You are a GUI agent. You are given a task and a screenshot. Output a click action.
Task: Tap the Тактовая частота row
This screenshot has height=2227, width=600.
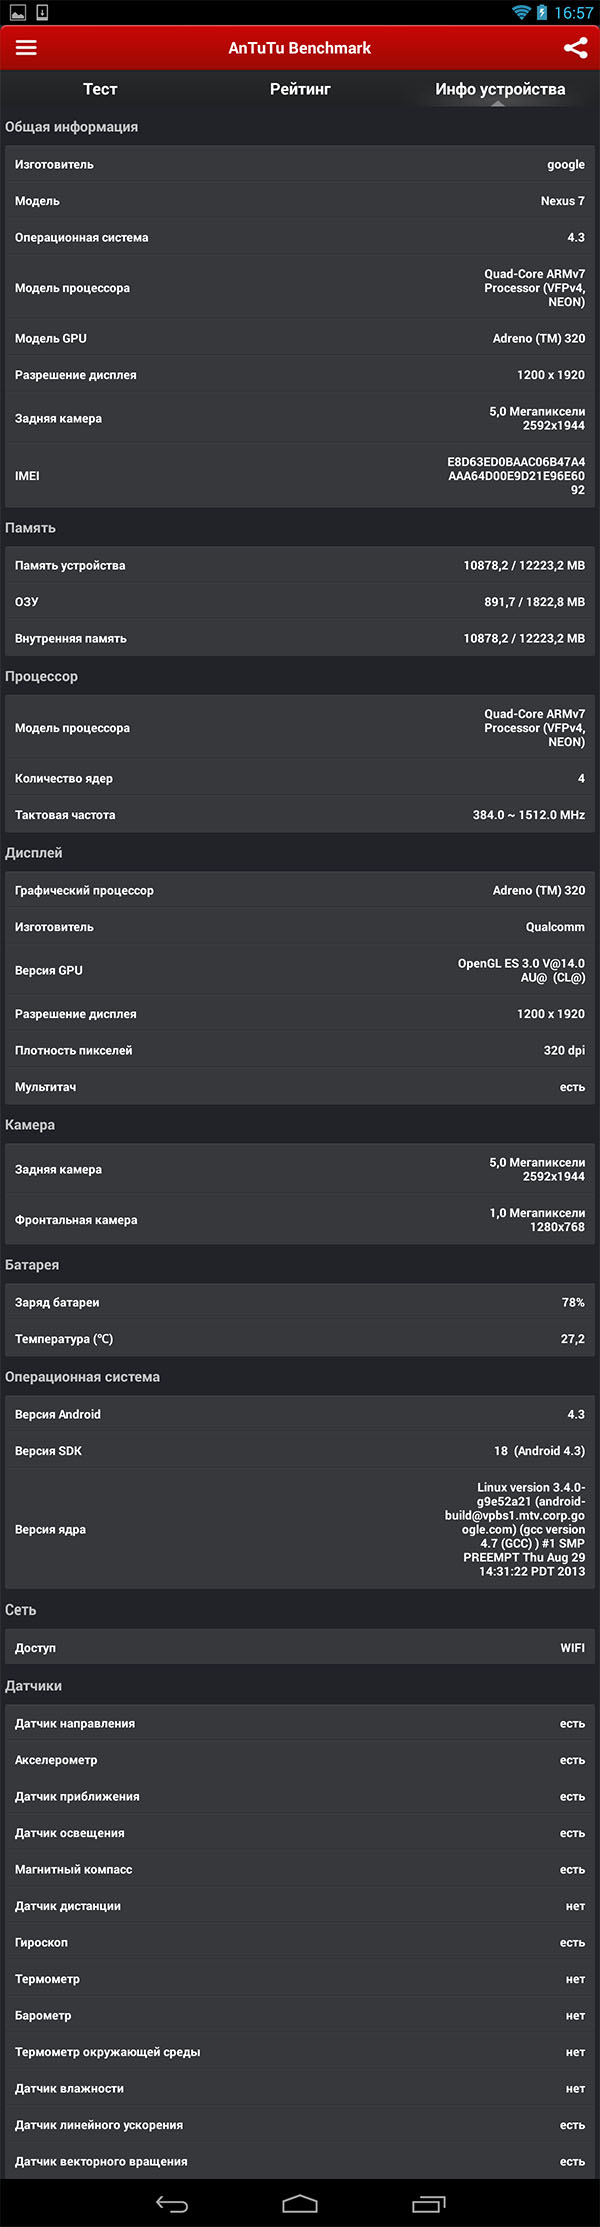click(x=300, y=815)
